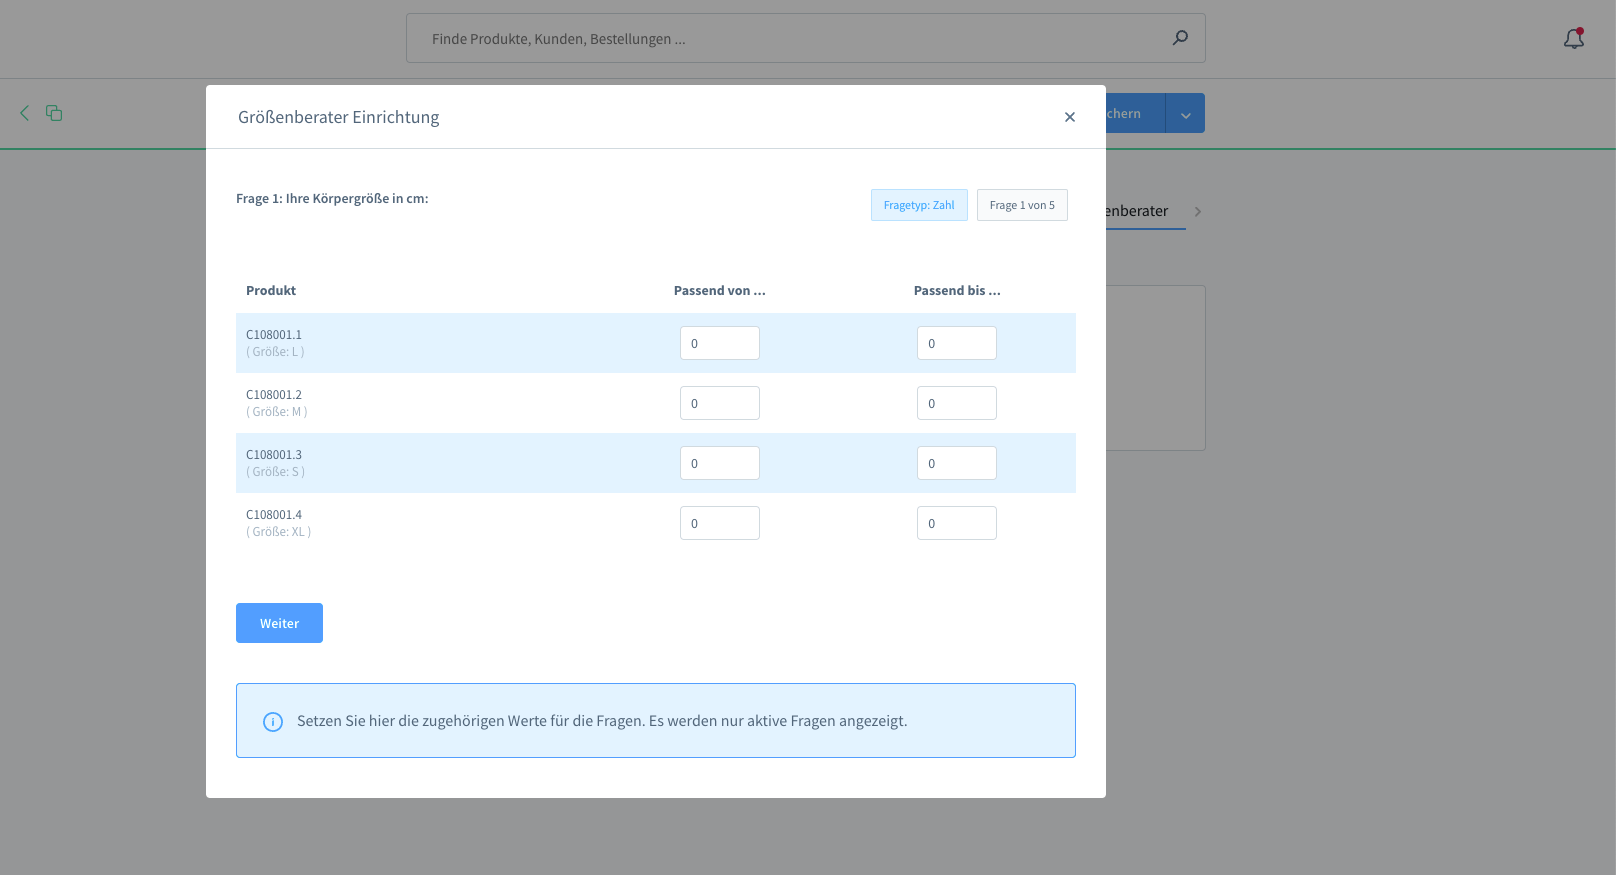
Task: Select the Größenberater tab behind the dialog
Action: (1145, 211)
